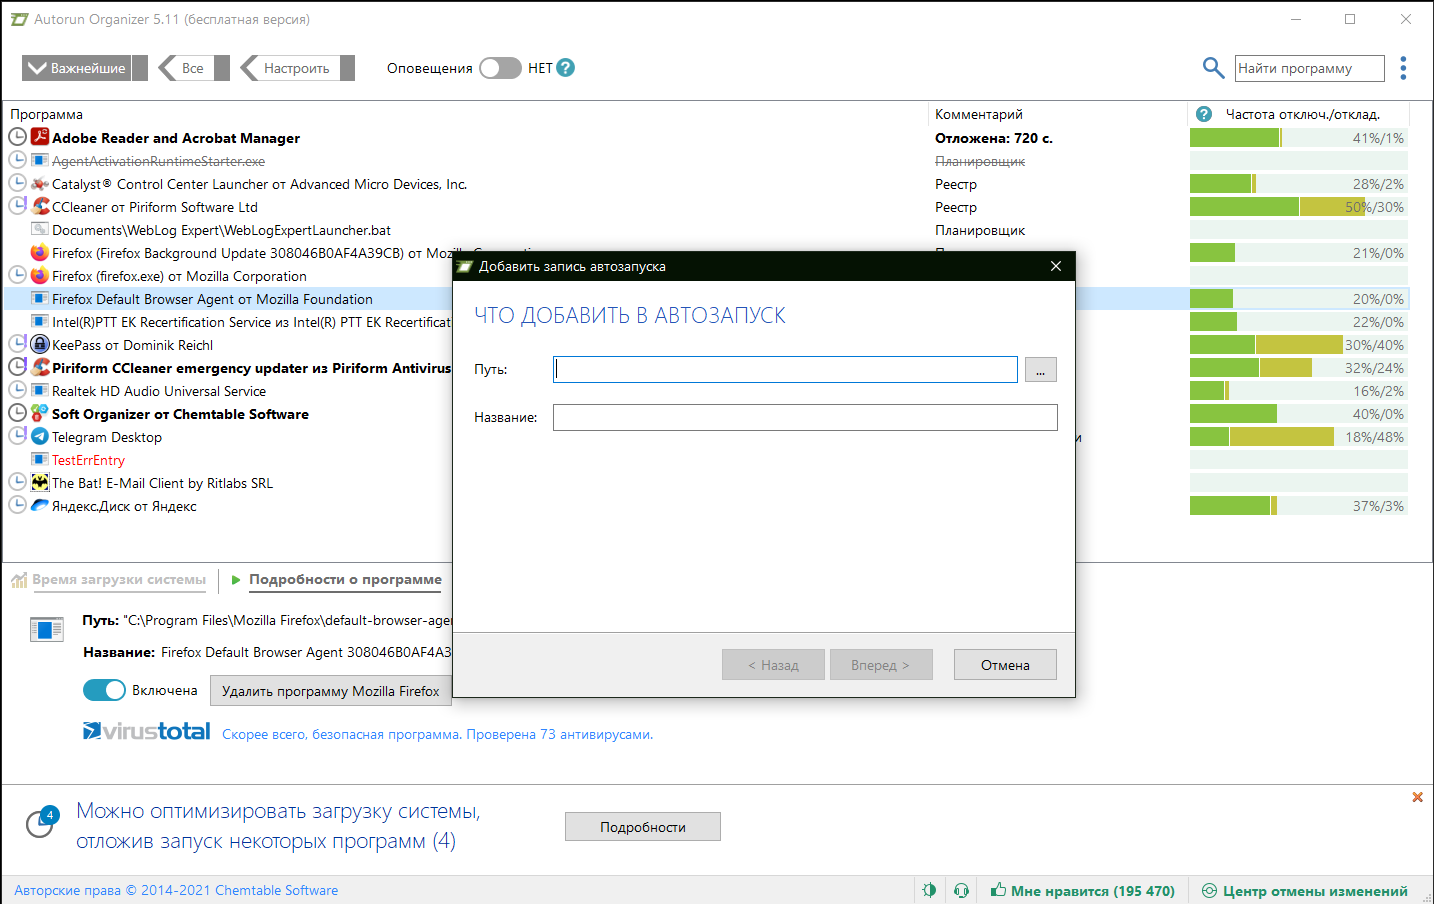Click the shield icon in status bar

(x=929, y=890)
